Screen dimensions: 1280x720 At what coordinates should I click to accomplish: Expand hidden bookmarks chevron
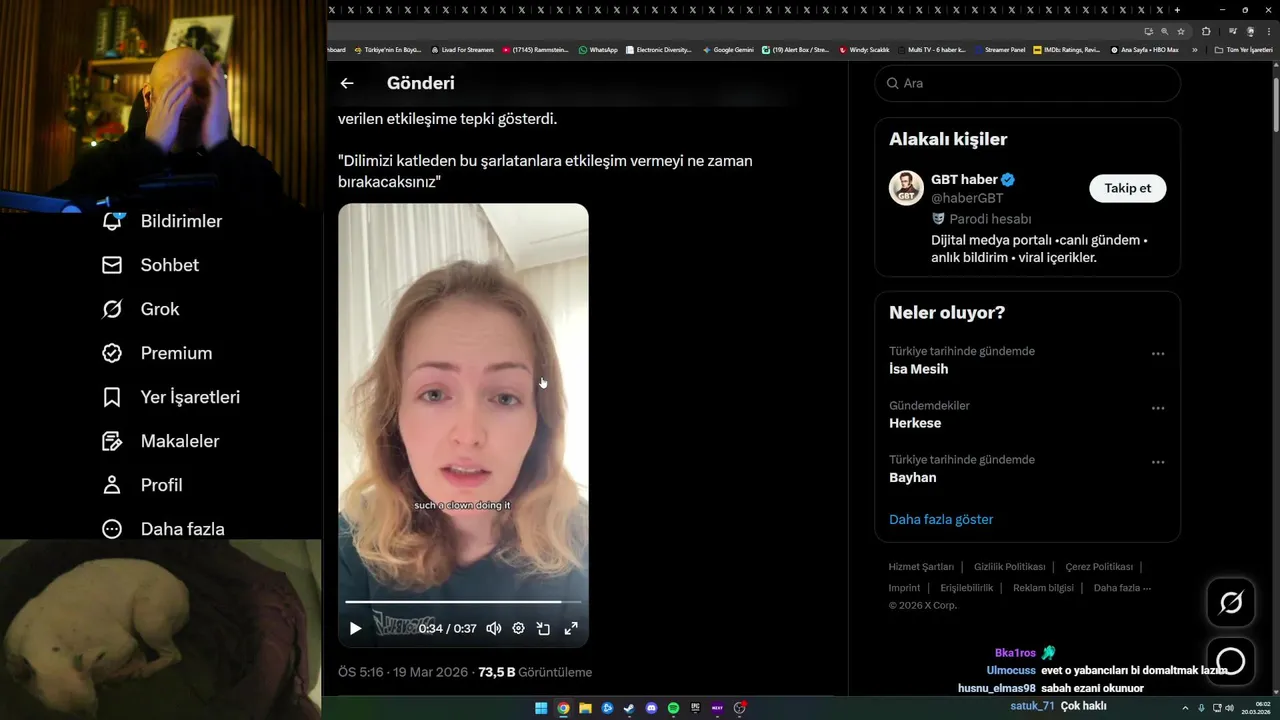1194,49
